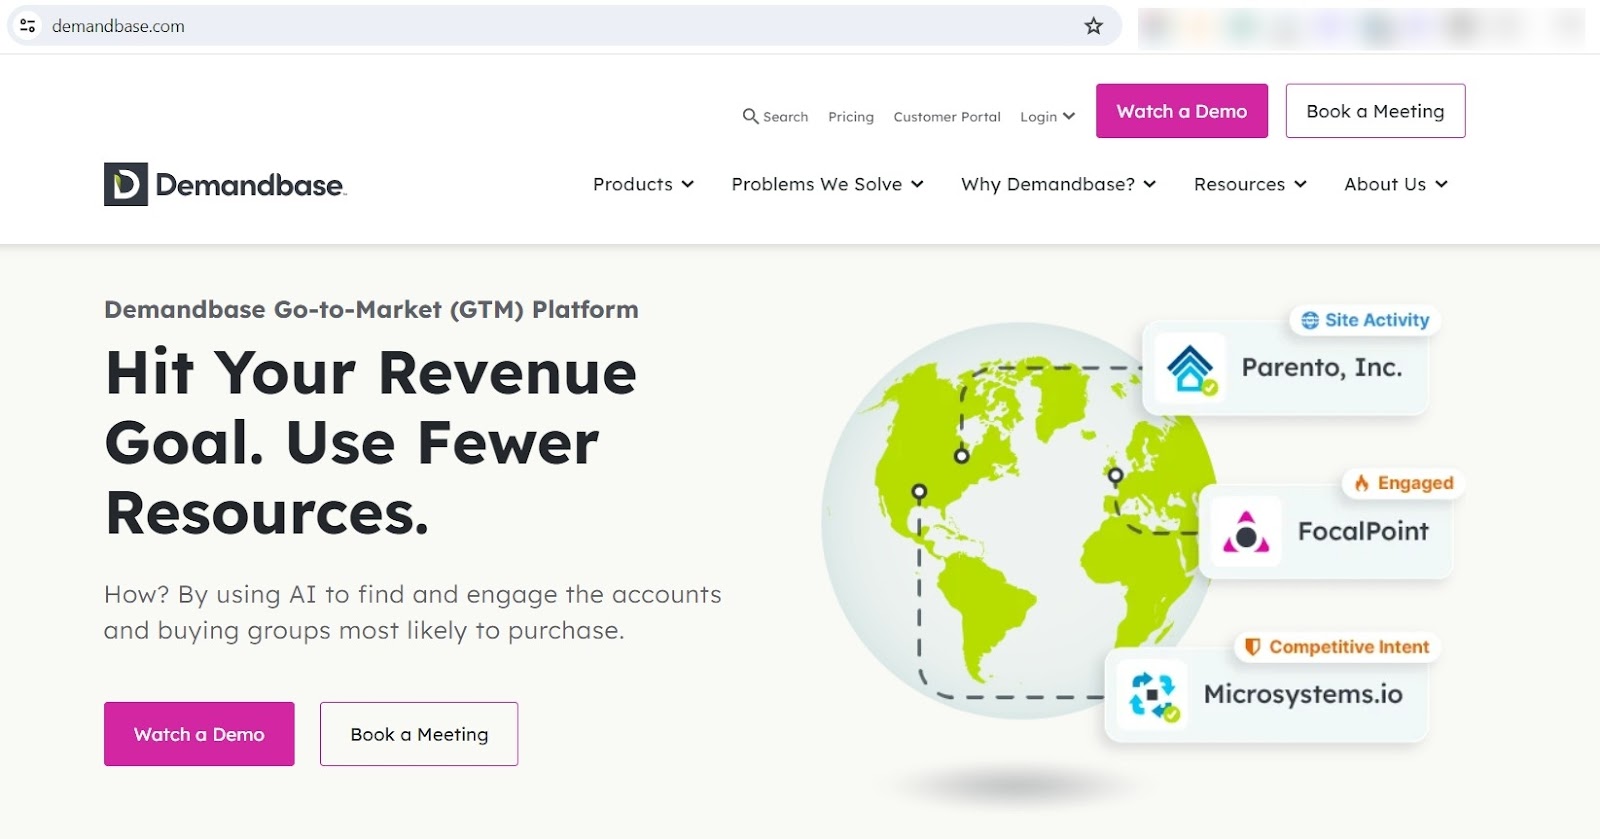Click the Demandbase Go-to-Market (GTM) Platform subtitle
The width and height of the screenshot is (1600, 839).
point(371,310)
